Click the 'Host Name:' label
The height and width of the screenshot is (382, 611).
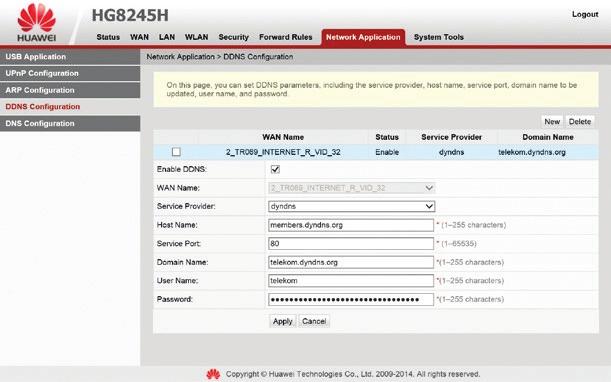(x=177, y=225)
